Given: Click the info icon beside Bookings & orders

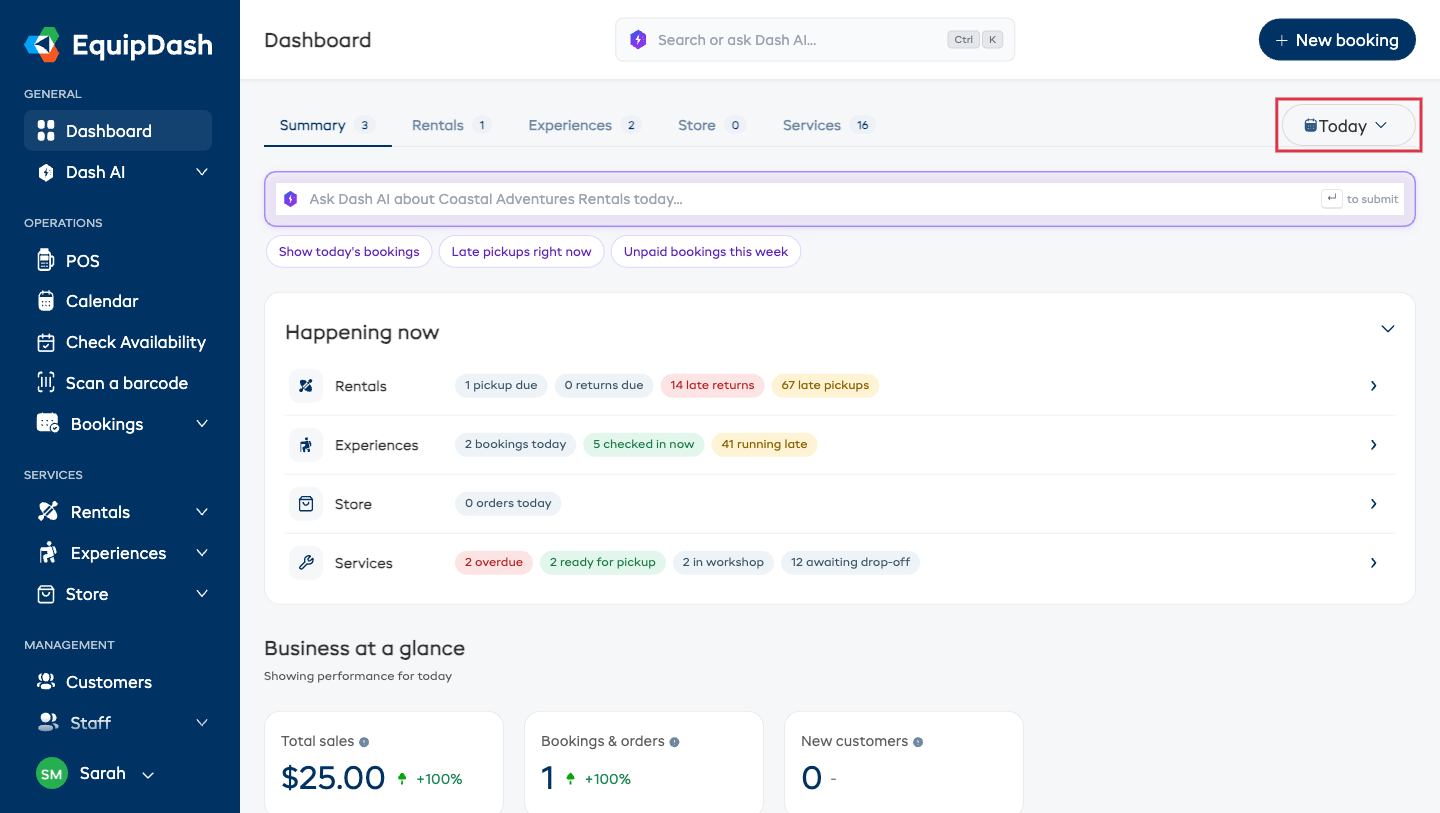Looking at the screenshot, I should 674,742.
